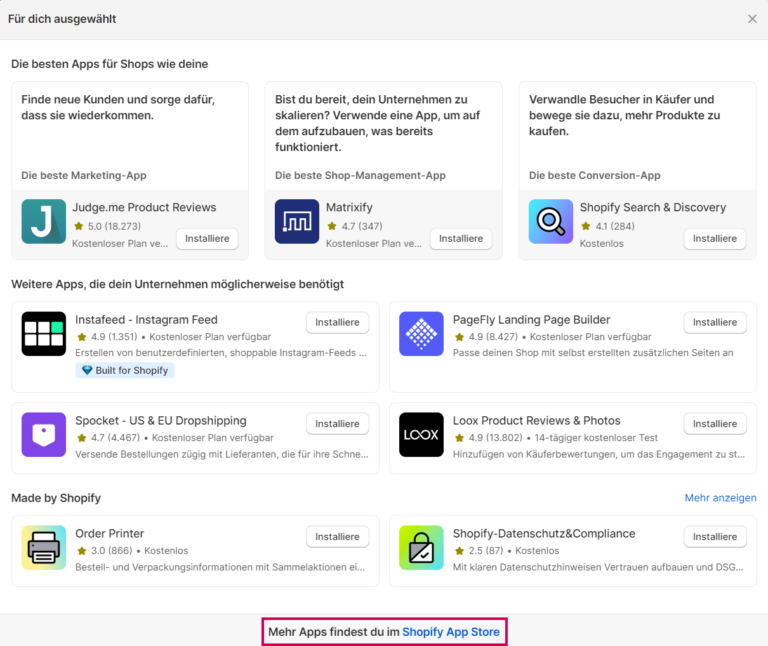768x646 pixels.
Task: Click the Shopify-Datenschutz&Compliance app icon
Action: click(x=421, y=548)
